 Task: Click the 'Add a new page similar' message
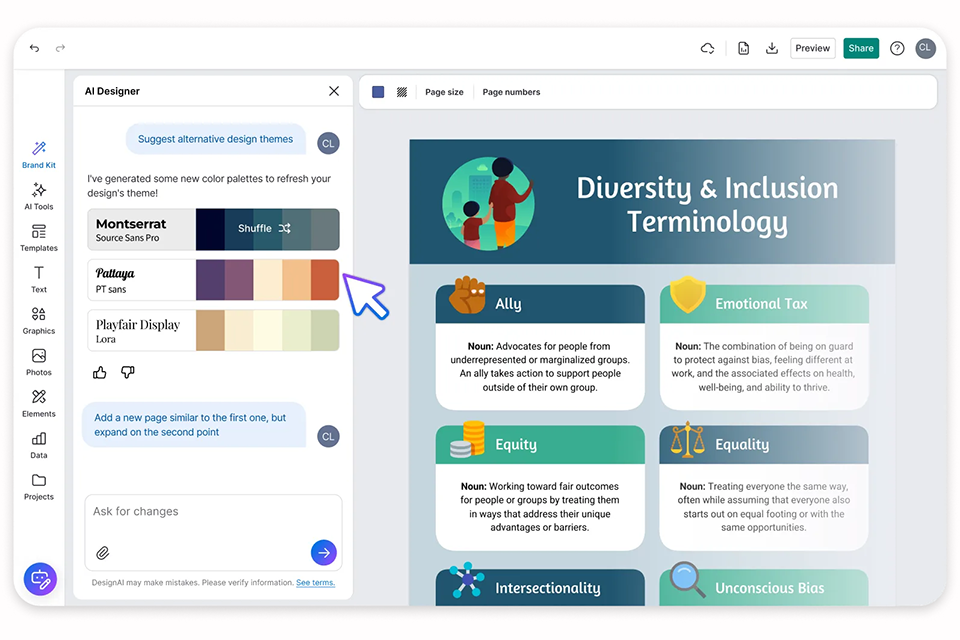coord(193,424)
